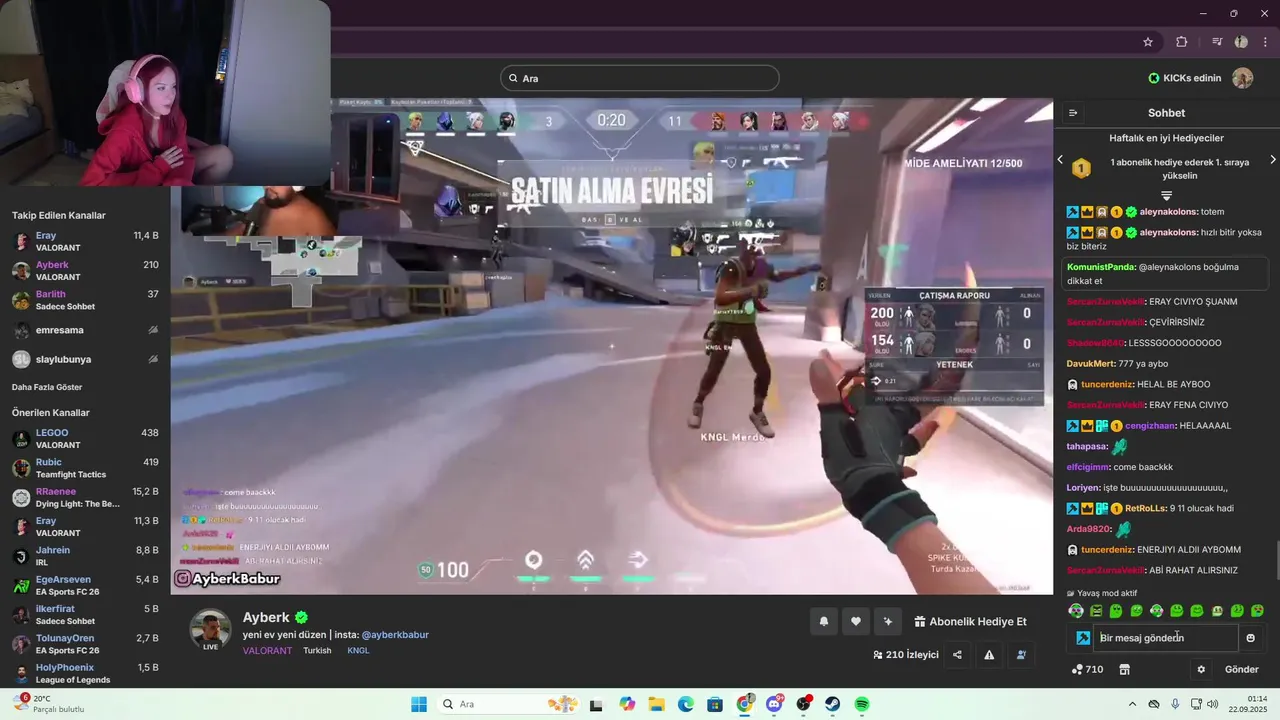
Task: Open Discord from the taskbar
Action: [x=774, y=704]
